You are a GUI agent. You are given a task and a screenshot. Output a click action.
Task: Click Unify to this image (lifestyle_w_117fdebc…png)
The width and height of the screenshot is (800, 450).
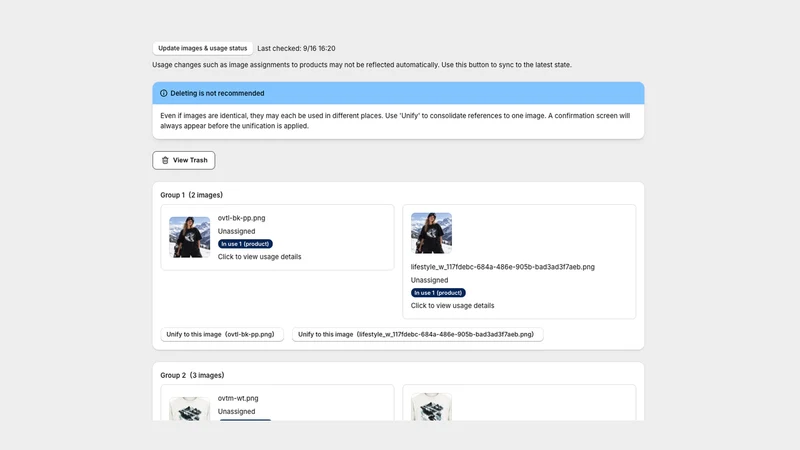click(417, 334)
